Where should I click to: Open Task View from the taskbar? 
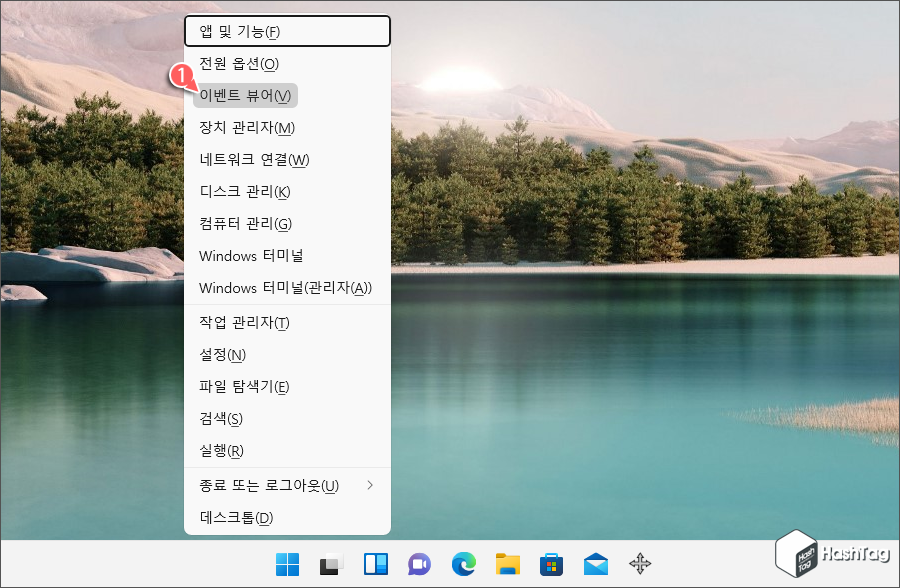point(330,564)
